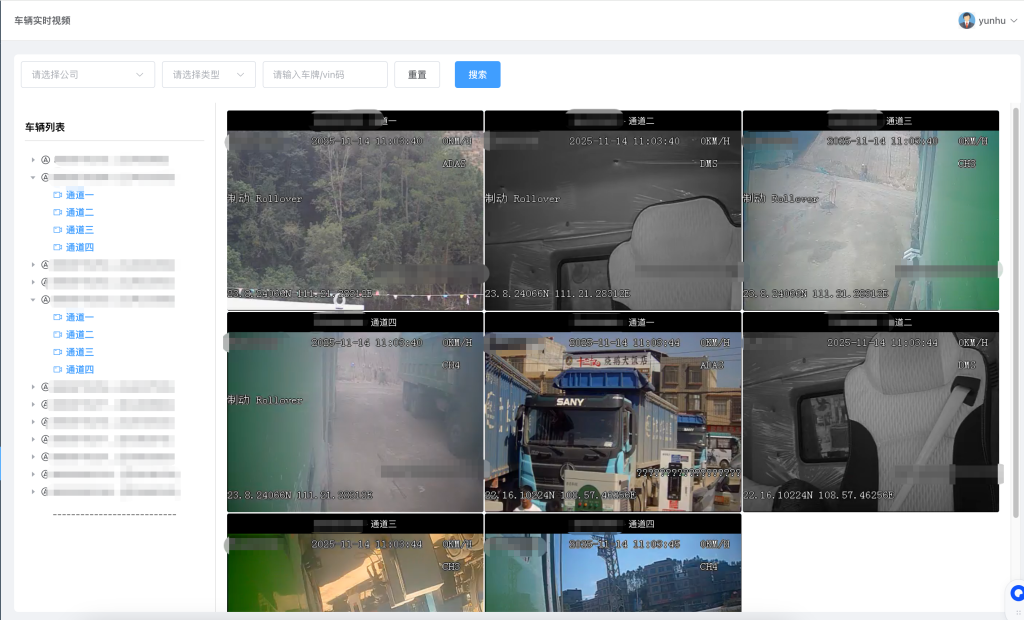Click camera icon beside 通道二 in second expanded vehicle
The width and height of the screenshot is (1024, 620).
click(57, 335)
